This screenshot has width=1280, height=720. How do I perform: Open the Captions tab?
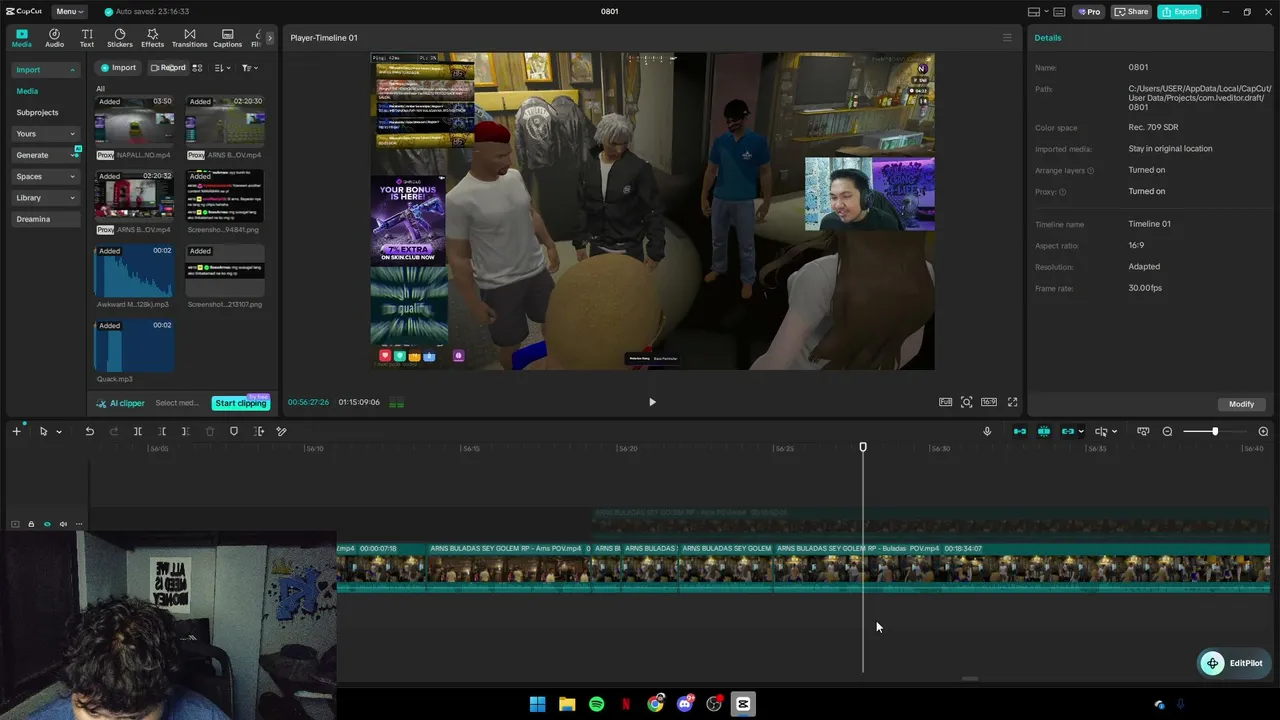point(227,38)
